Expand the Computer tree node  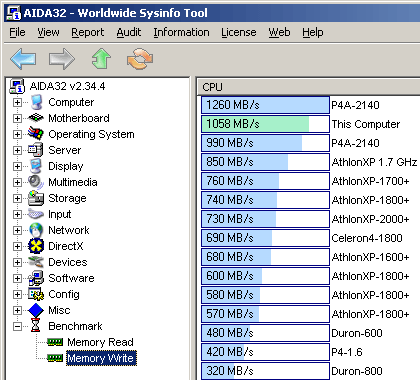tap(17, 102)
